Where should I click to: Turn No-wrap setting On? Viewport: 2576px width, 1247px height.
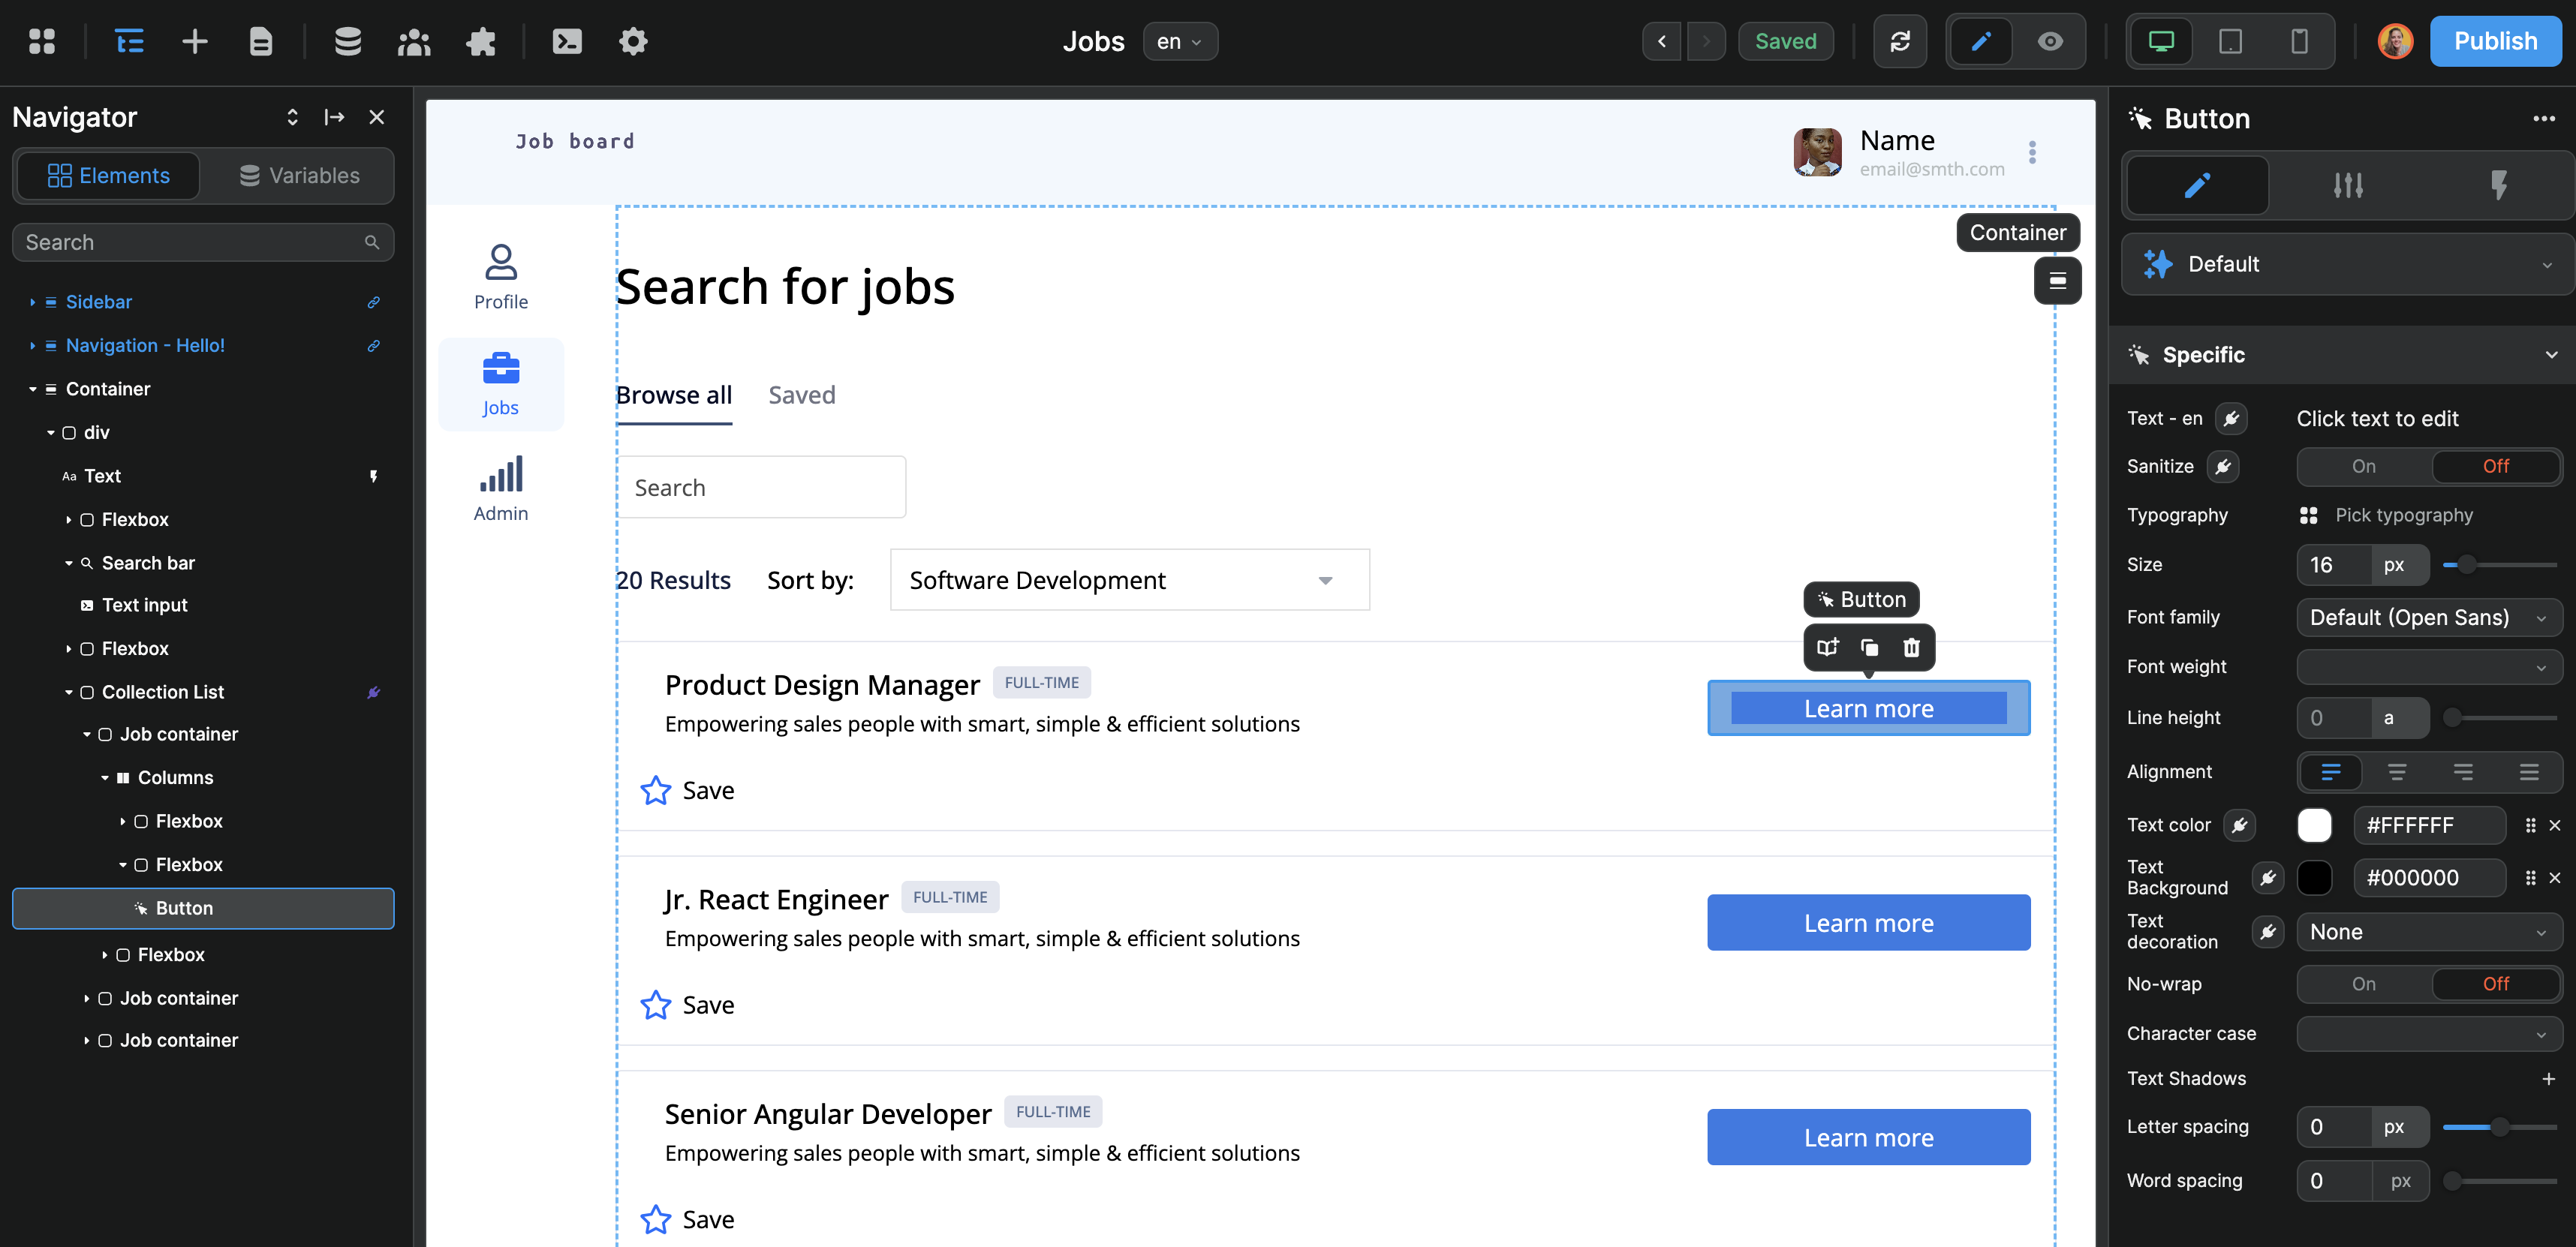coord(2363,984)
